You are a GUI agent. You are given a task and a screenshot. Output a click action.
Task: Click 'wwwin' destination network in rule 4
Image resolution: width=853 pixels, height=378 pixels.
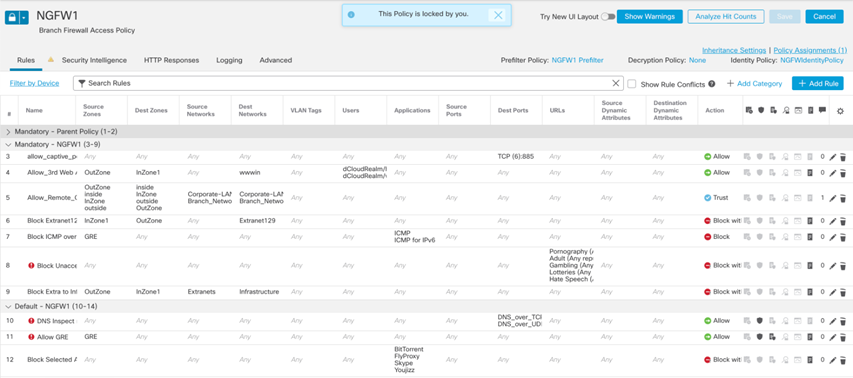pyautogui.click(x=249, y=172)
